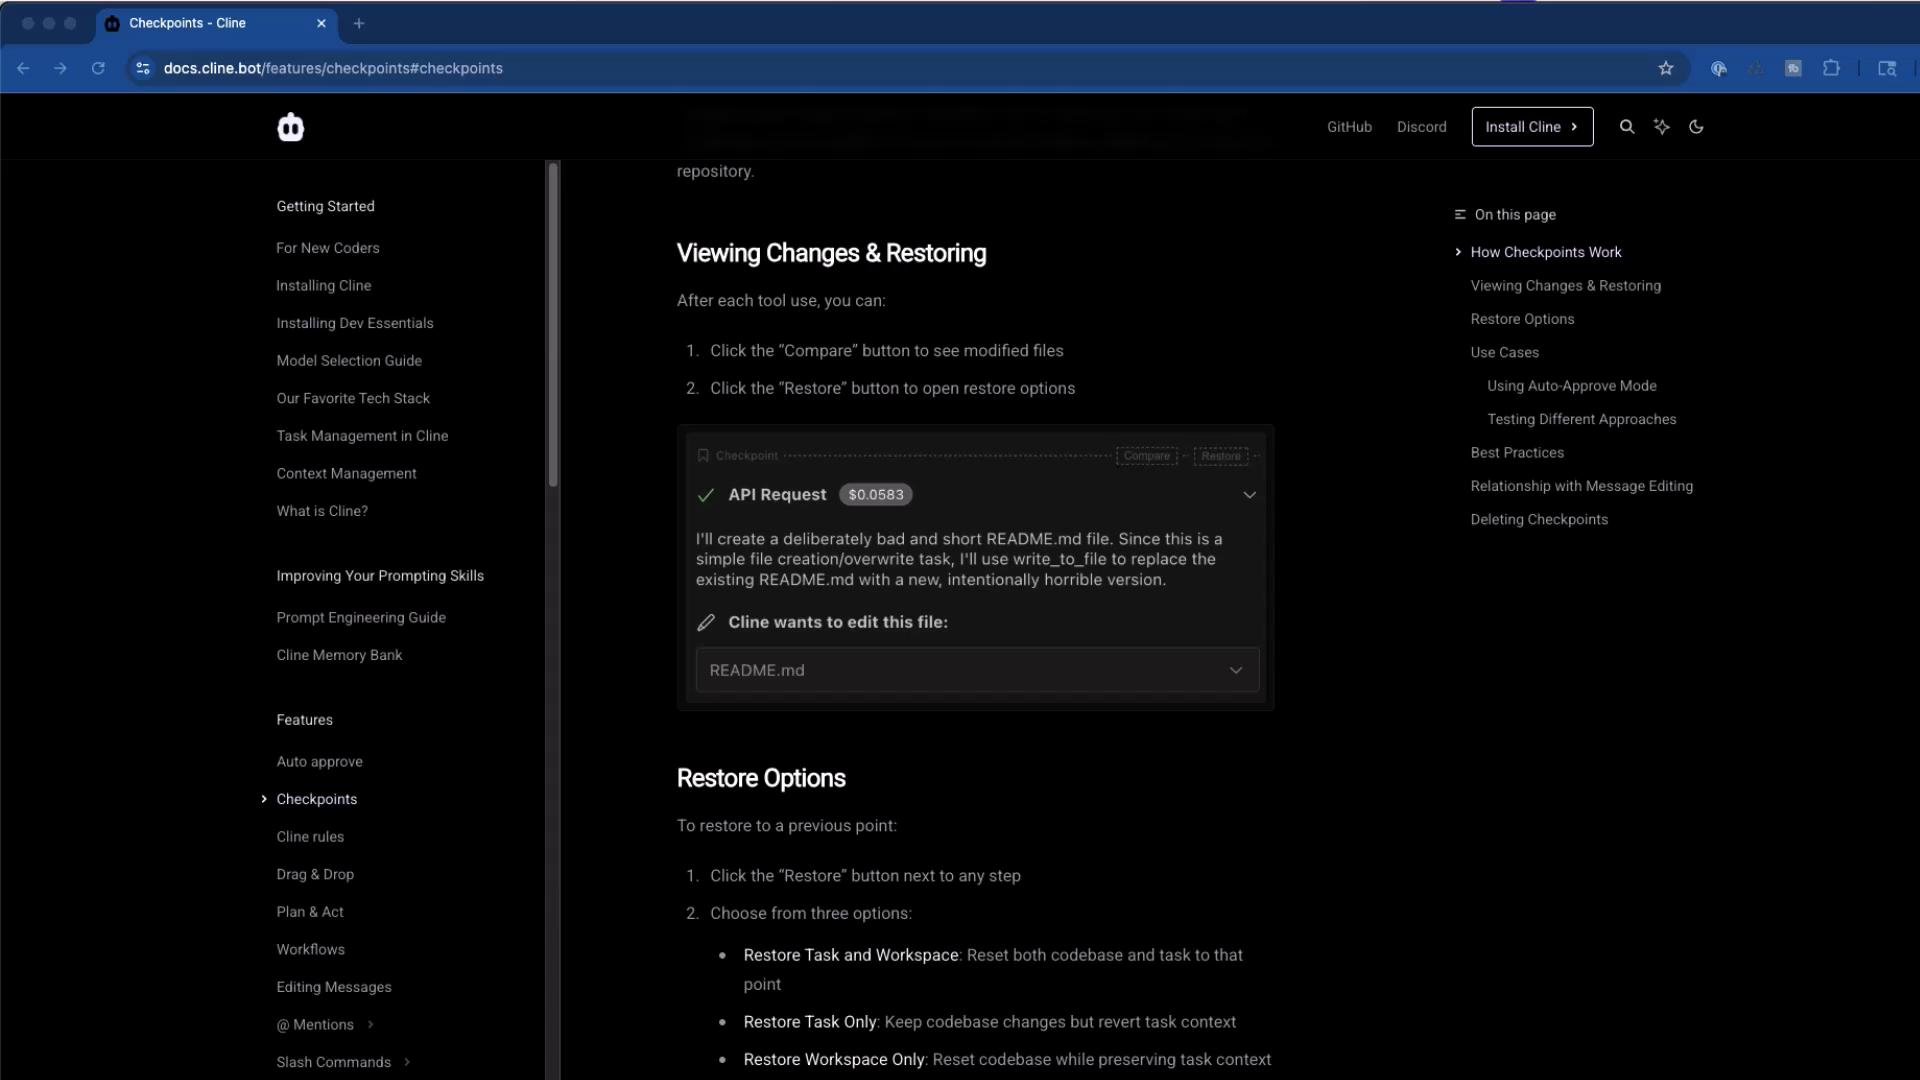Open the GitHub link
This screenshot has height=1080, width=1920.
[1349, 127]
